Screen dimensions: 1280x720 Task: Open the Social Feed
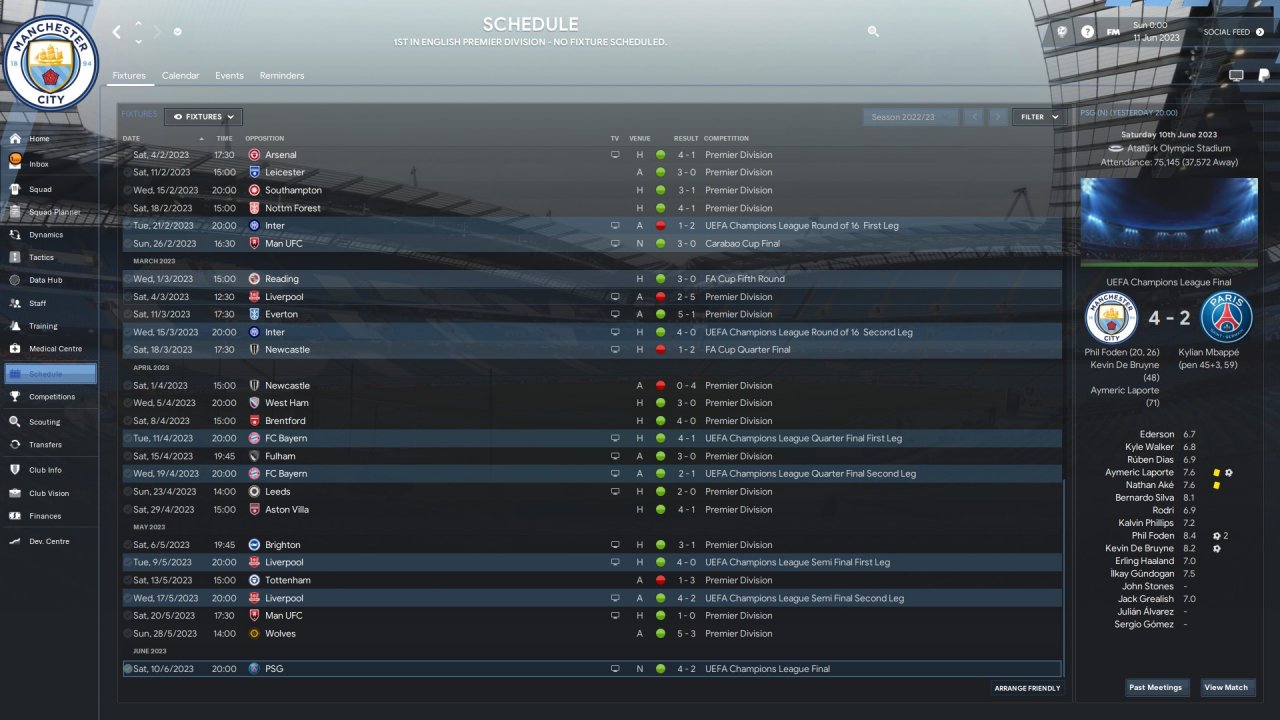(1234, 32)
